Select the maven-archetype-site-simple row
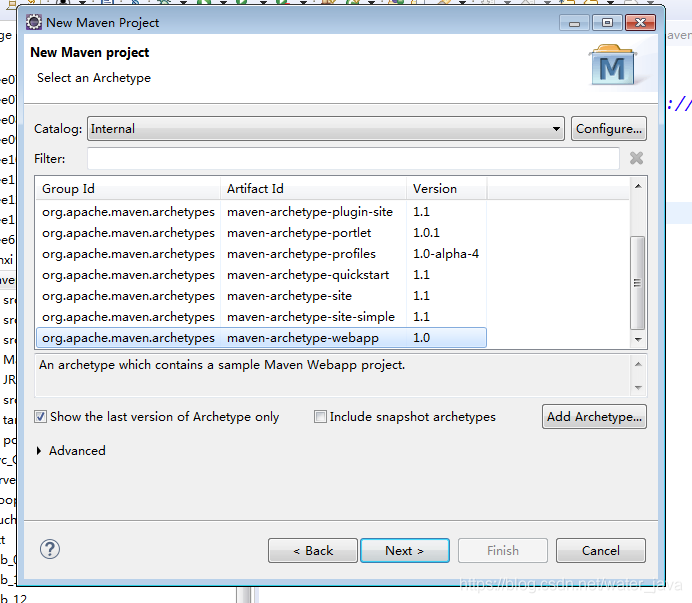 261,317
